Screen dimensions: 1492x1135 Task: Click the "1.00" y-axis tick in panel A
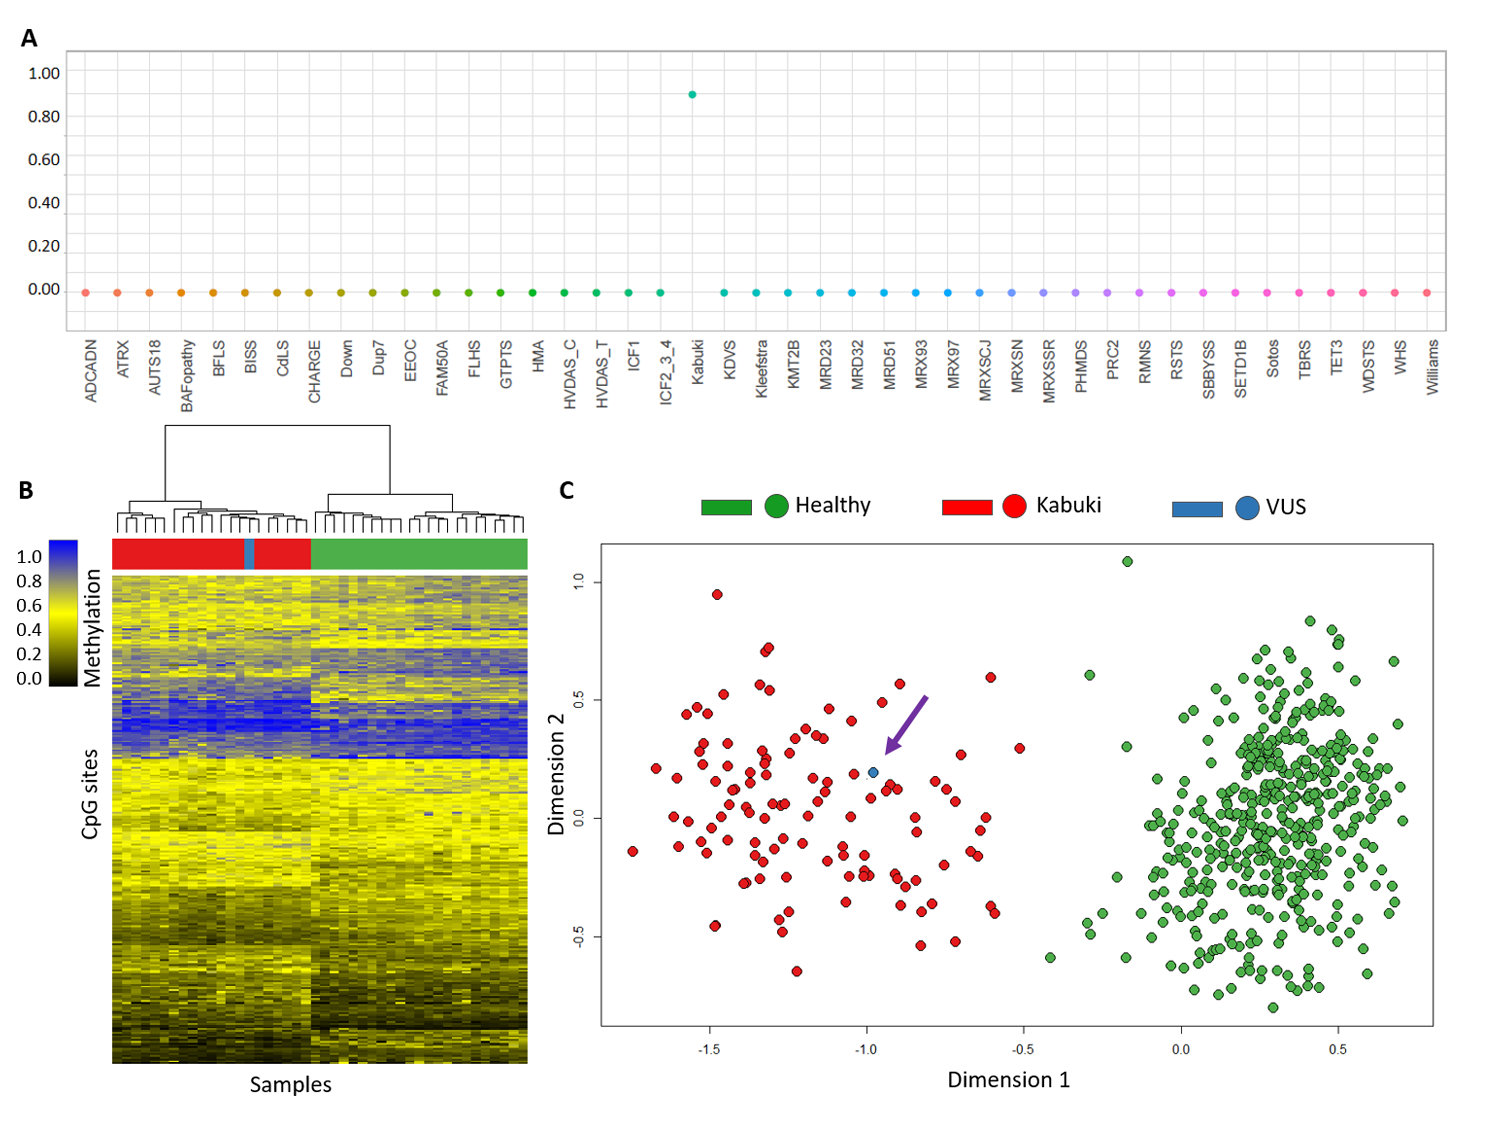44,73
